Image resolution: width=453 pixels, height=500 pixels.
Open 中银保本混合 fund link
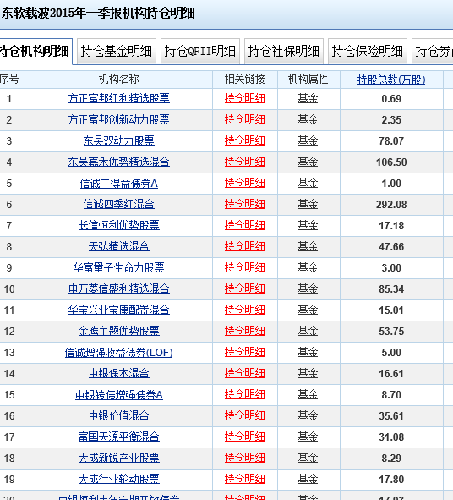[119, 373]
